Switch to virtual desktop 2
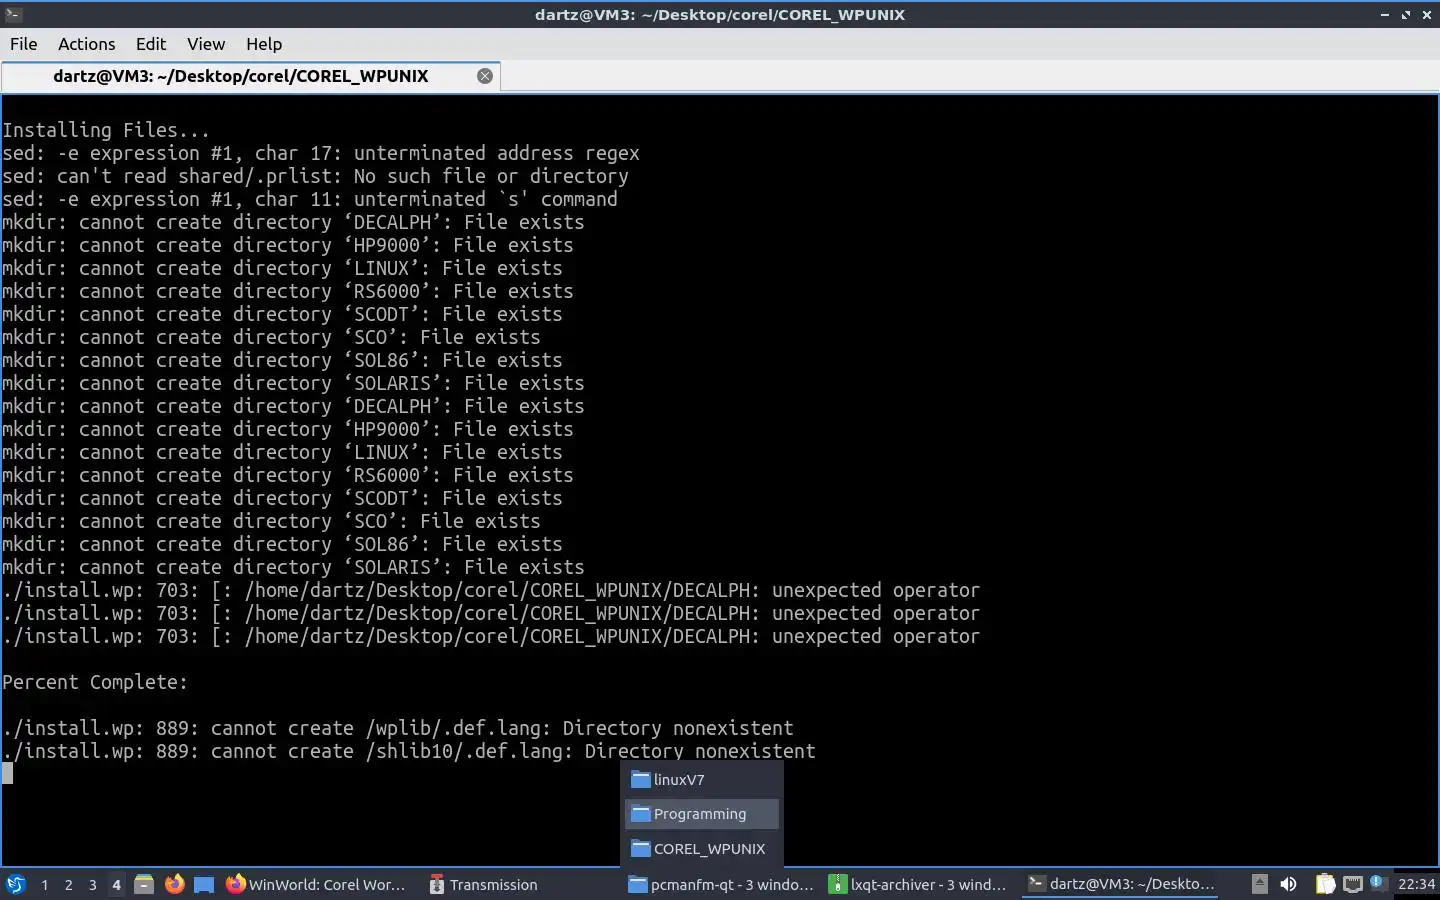1440x900 pixels. coord(68,884)
